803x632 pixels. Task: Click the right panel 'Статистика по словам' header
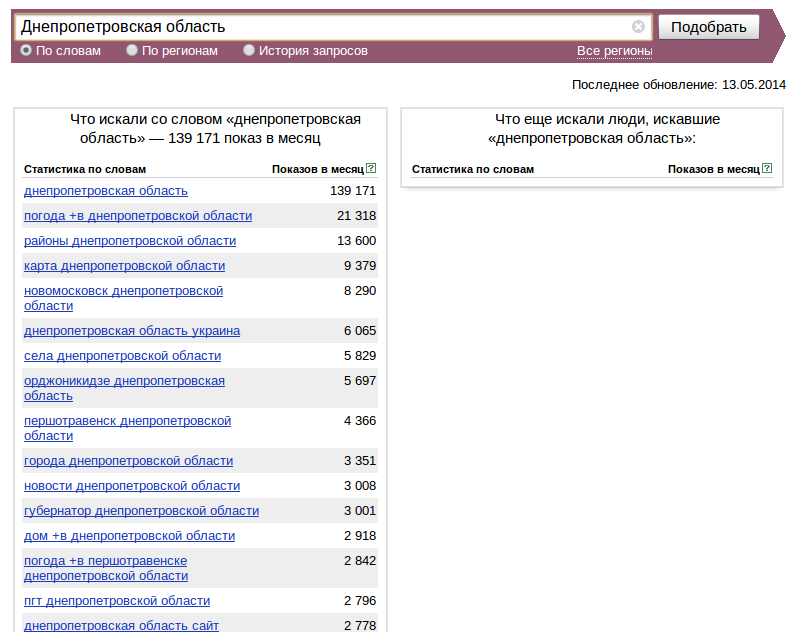click(473, 170)
